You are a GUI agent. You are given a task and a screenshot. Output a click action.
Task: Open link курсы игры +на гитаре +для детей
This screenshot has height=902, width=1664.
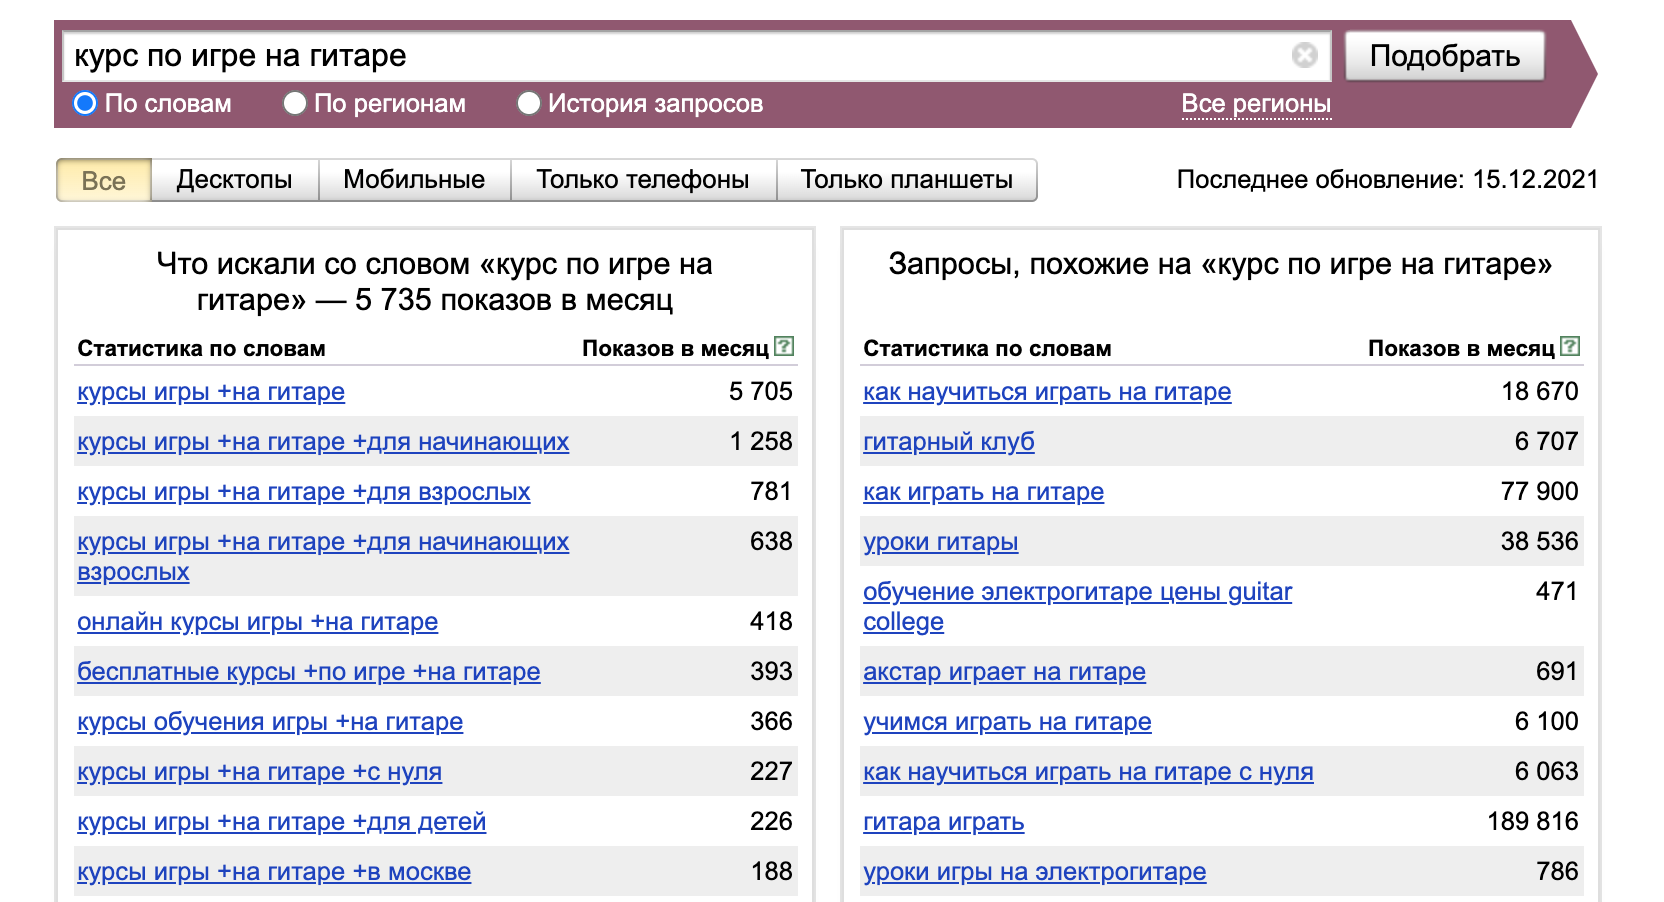(x=282, y=822)
